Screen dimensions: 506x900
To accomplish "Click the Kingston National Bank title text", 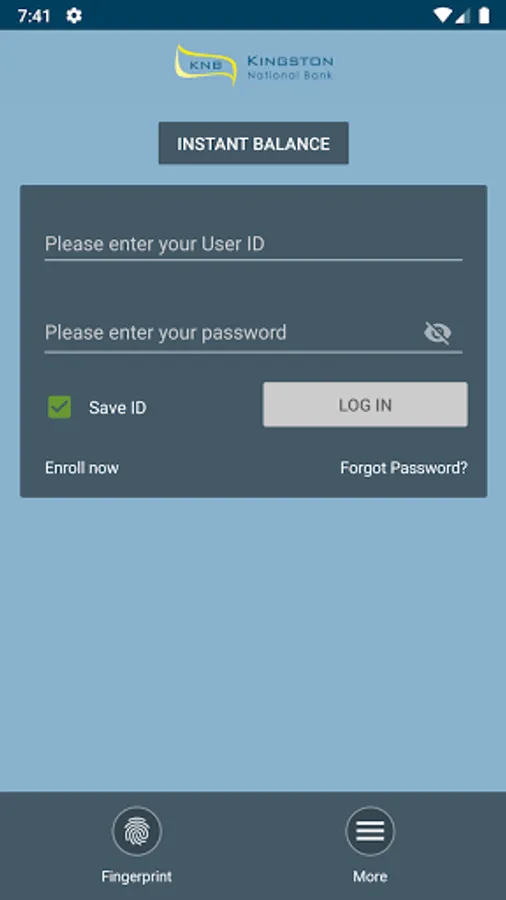I will [290, 67].
